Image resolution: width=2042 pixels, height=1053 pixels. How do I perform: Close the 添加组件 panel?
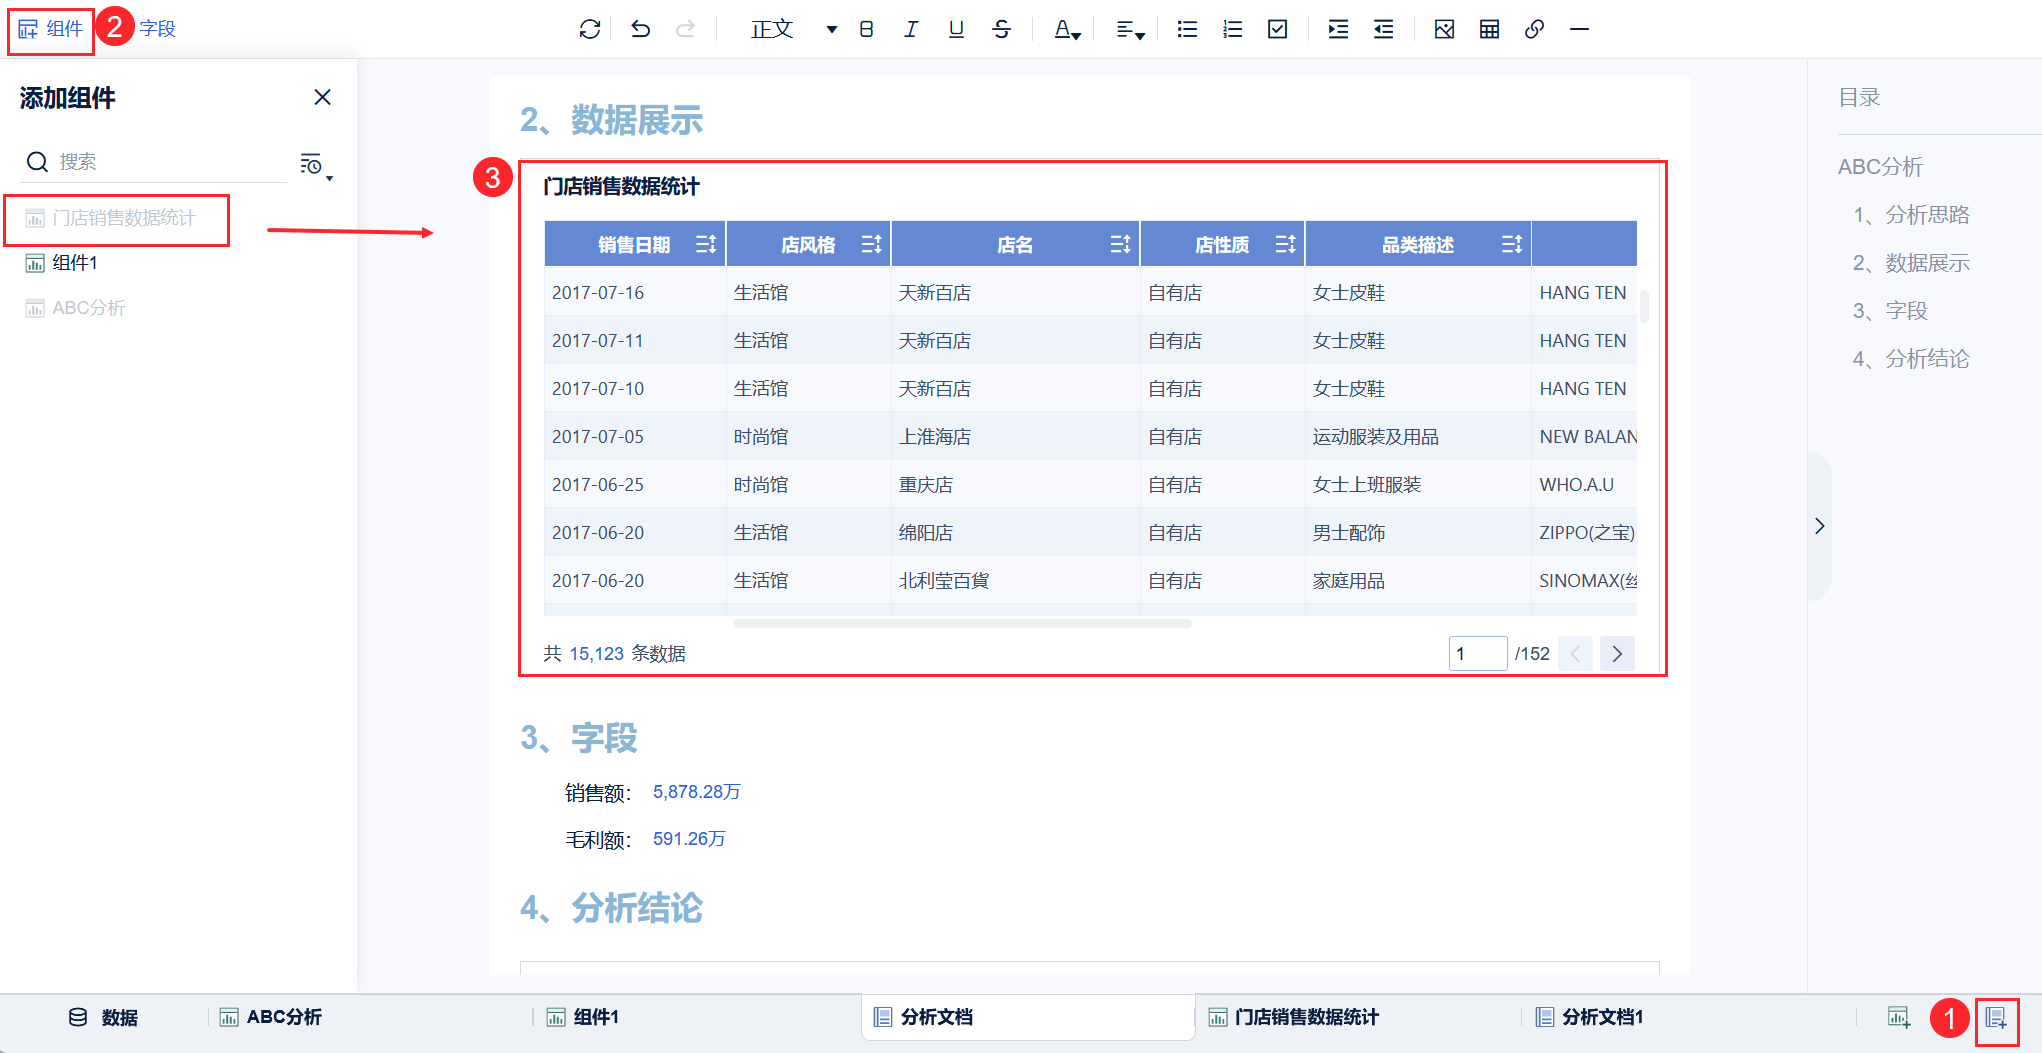click(x=322, y=97)
